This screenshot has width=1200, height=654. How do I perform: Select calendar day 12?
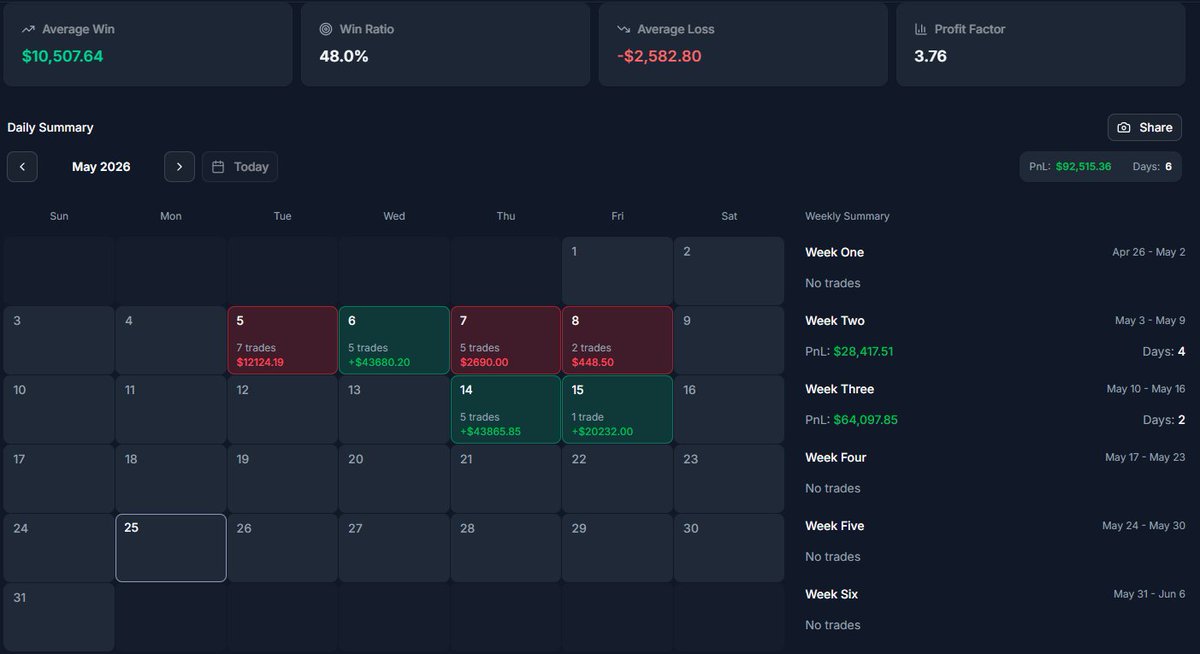[282, 409]
